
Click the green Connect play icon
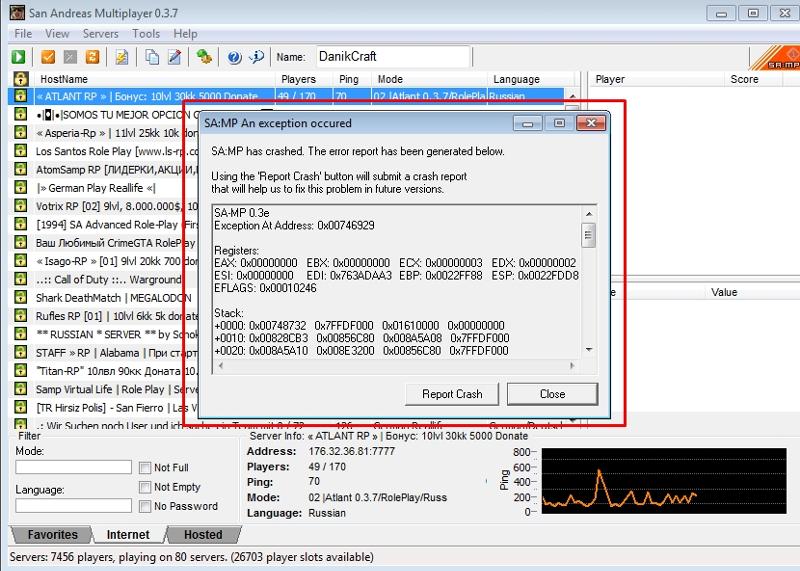[19, 57]
